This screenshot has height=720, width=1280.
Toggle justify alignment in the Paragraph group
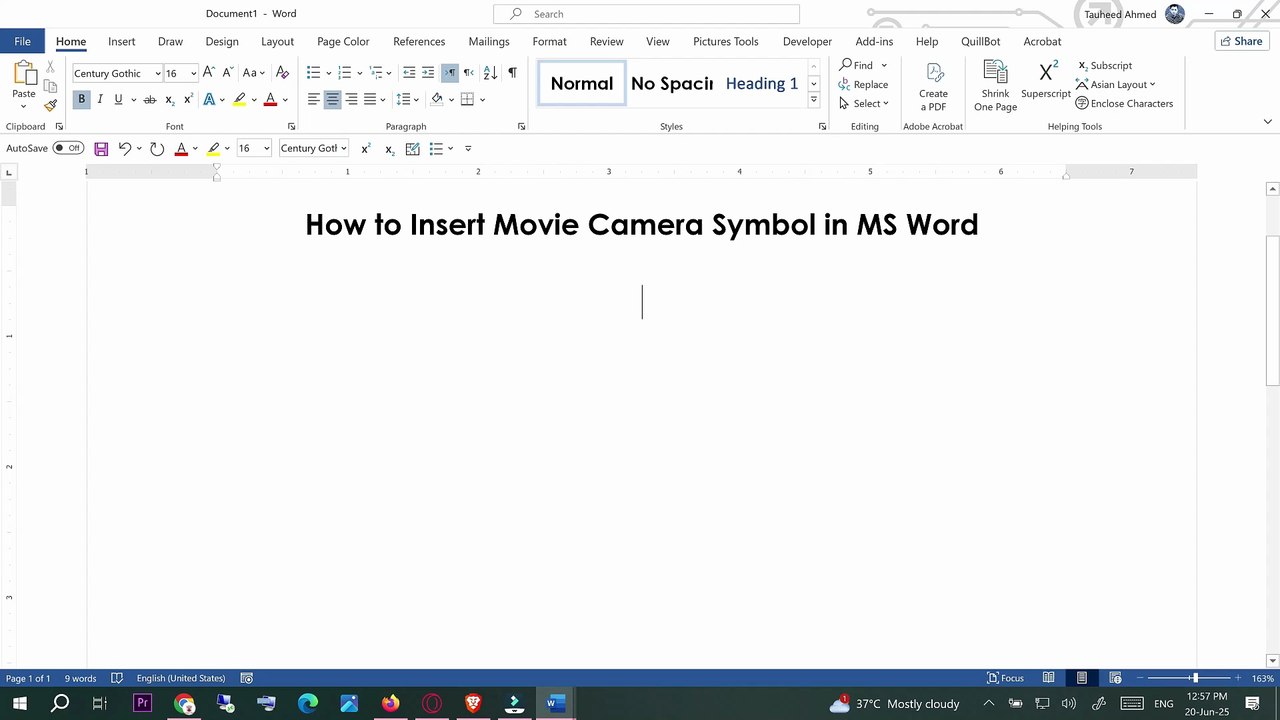pos(370,99)
